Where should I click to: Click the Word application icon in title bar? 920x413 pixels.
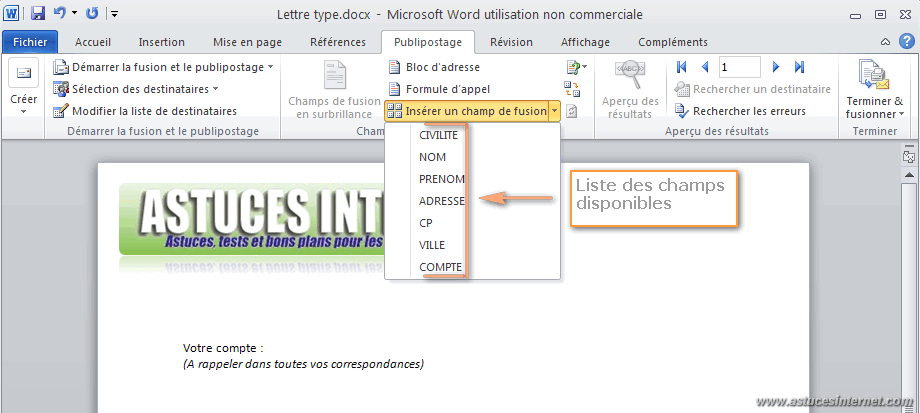point(12,13)
